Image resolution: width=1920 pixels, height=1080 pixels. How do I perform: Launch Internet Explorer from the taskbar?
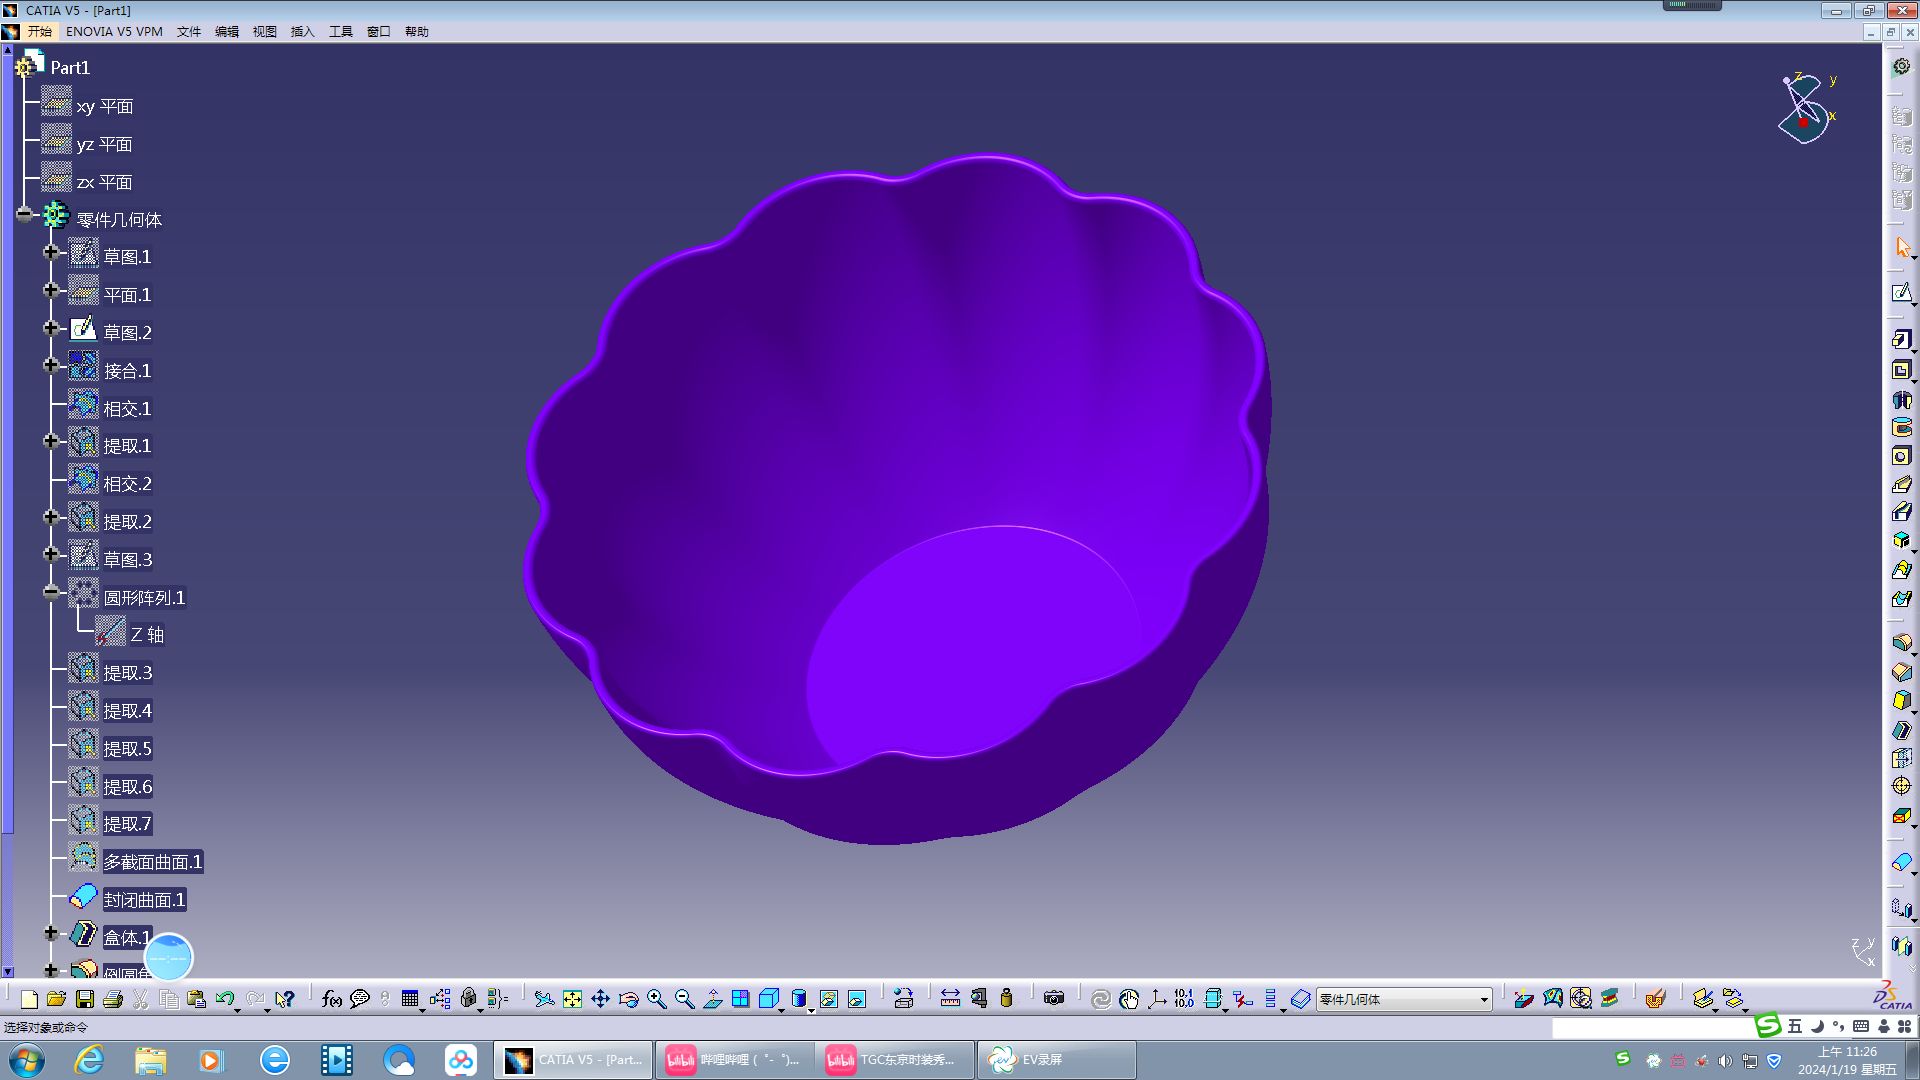pyautogui.click(x=90, y=1060)
